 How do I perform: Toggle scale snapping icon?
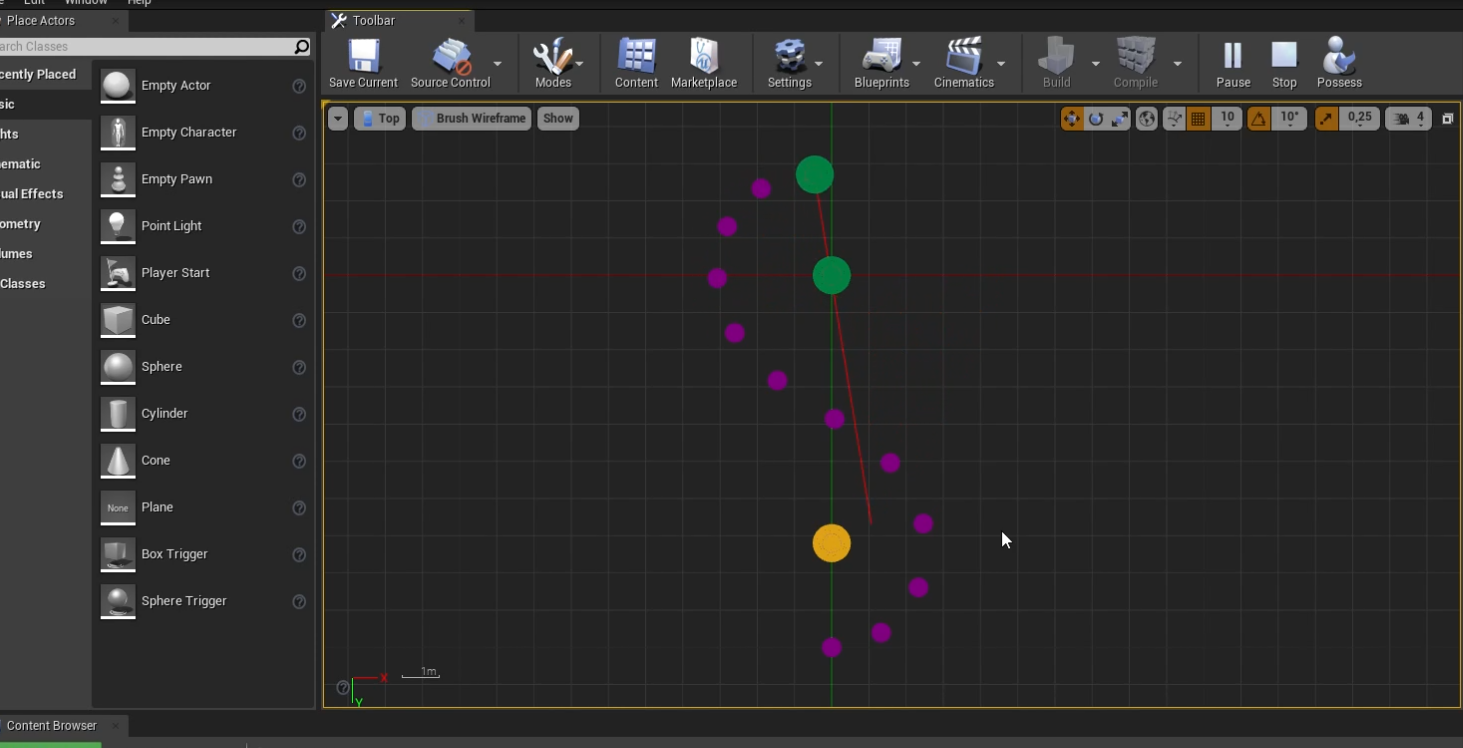(x=1327, y=119)
